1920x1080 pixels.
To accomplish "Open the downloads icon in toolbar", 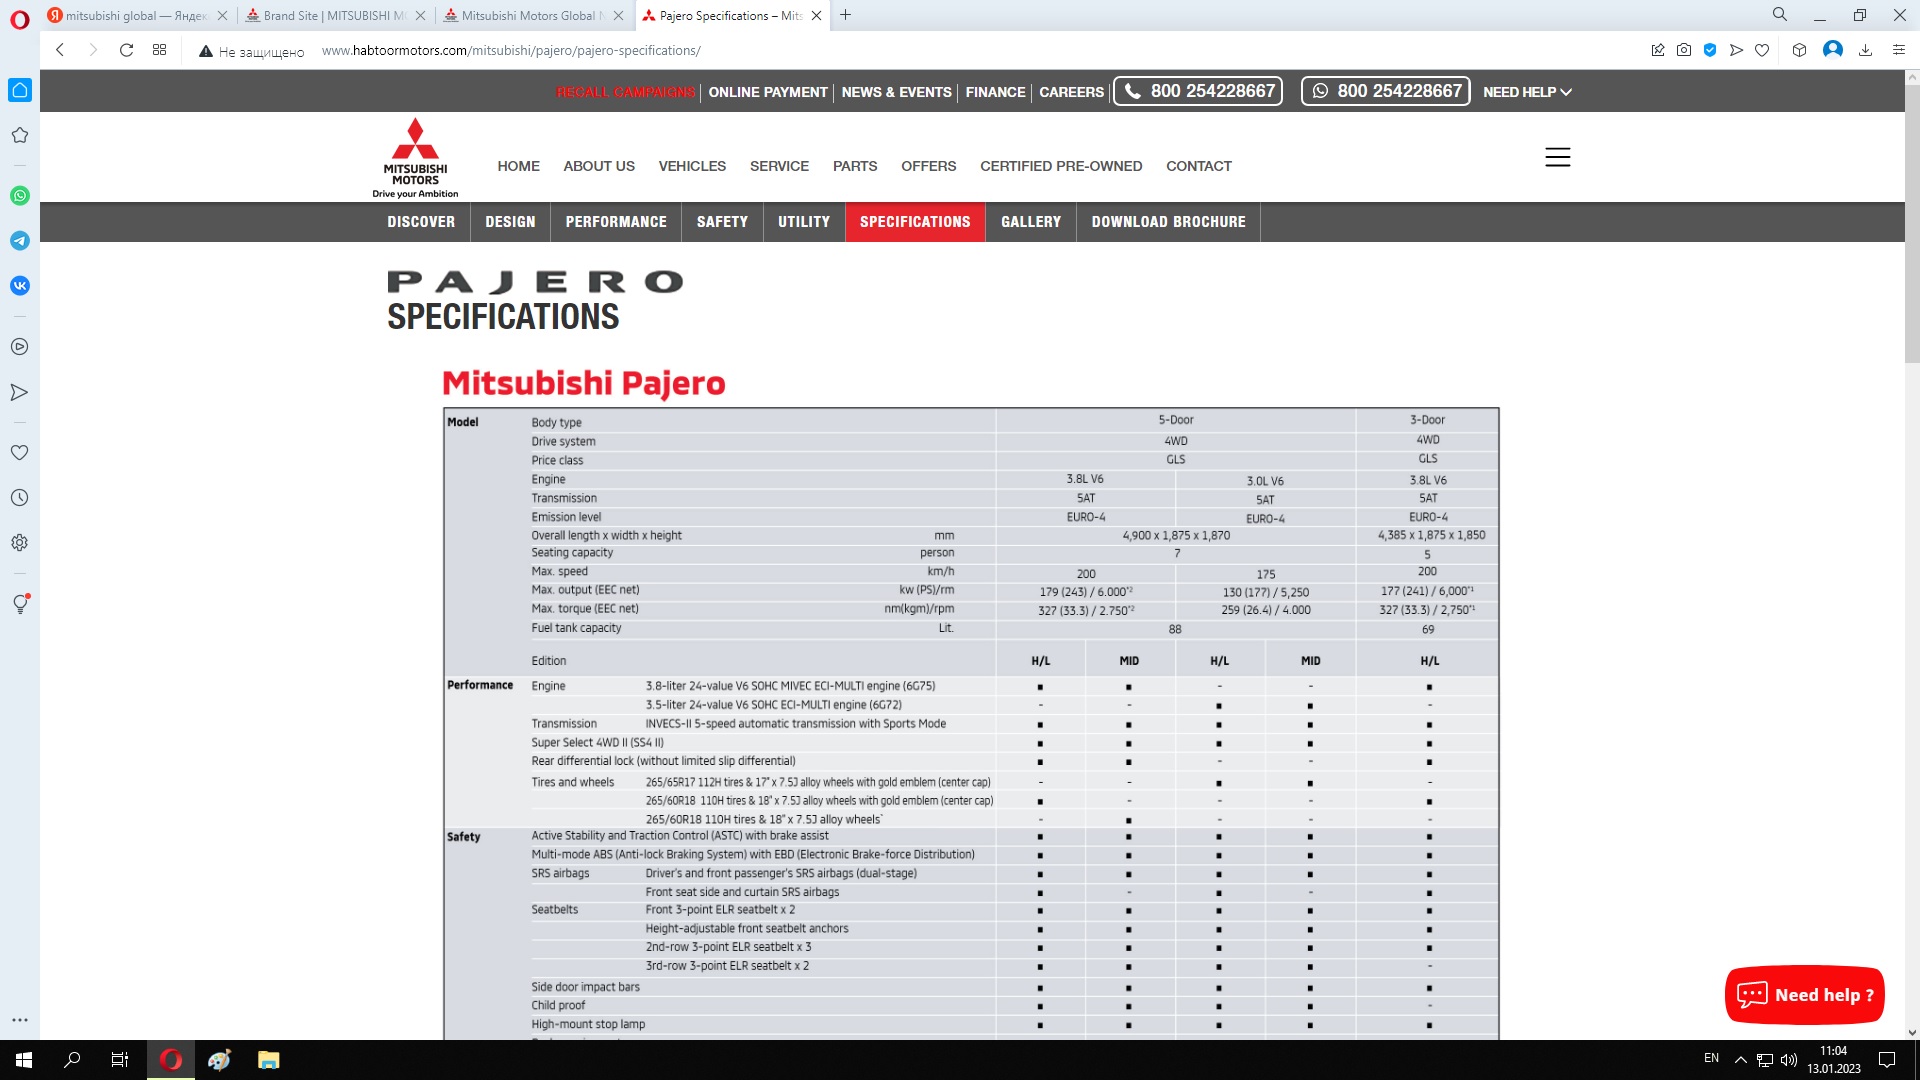I will (1865, 50).
